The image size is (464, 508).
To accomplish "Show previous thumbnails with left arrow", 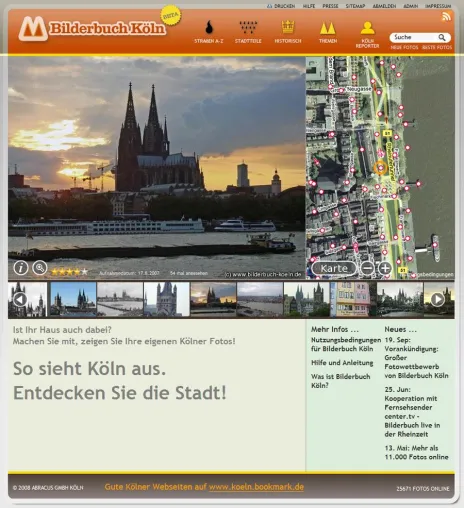I will pos(20,299).
